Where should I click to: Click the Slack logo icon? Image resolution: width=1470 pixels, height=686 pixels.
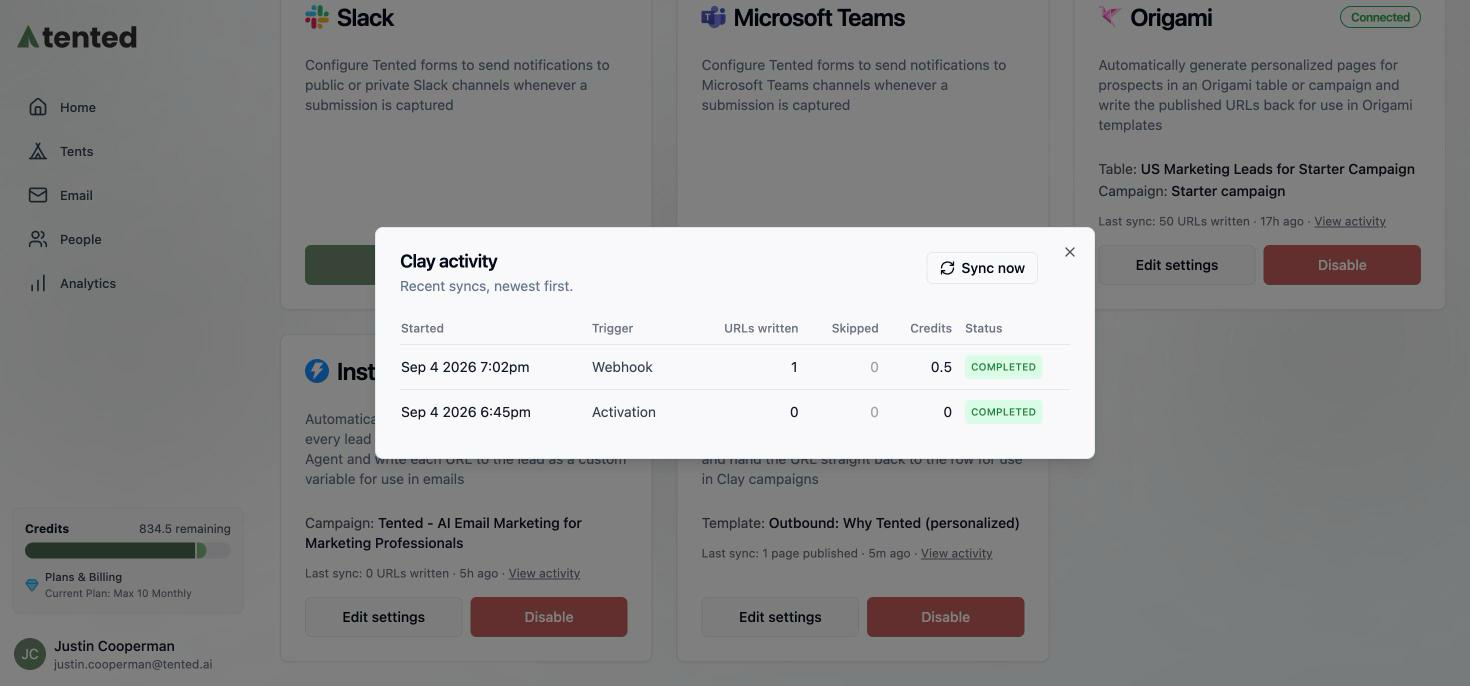(317, 16)
